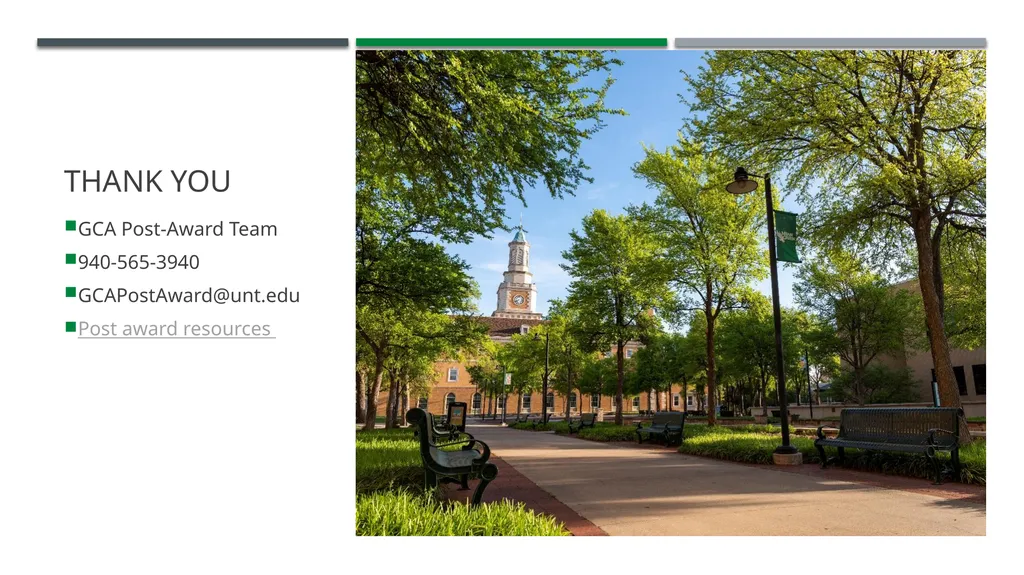Viewport: 1024px width, 575px height.
Task: Click the campus clock tower photo
Action: pyautogui.click(x=671, y=293)
